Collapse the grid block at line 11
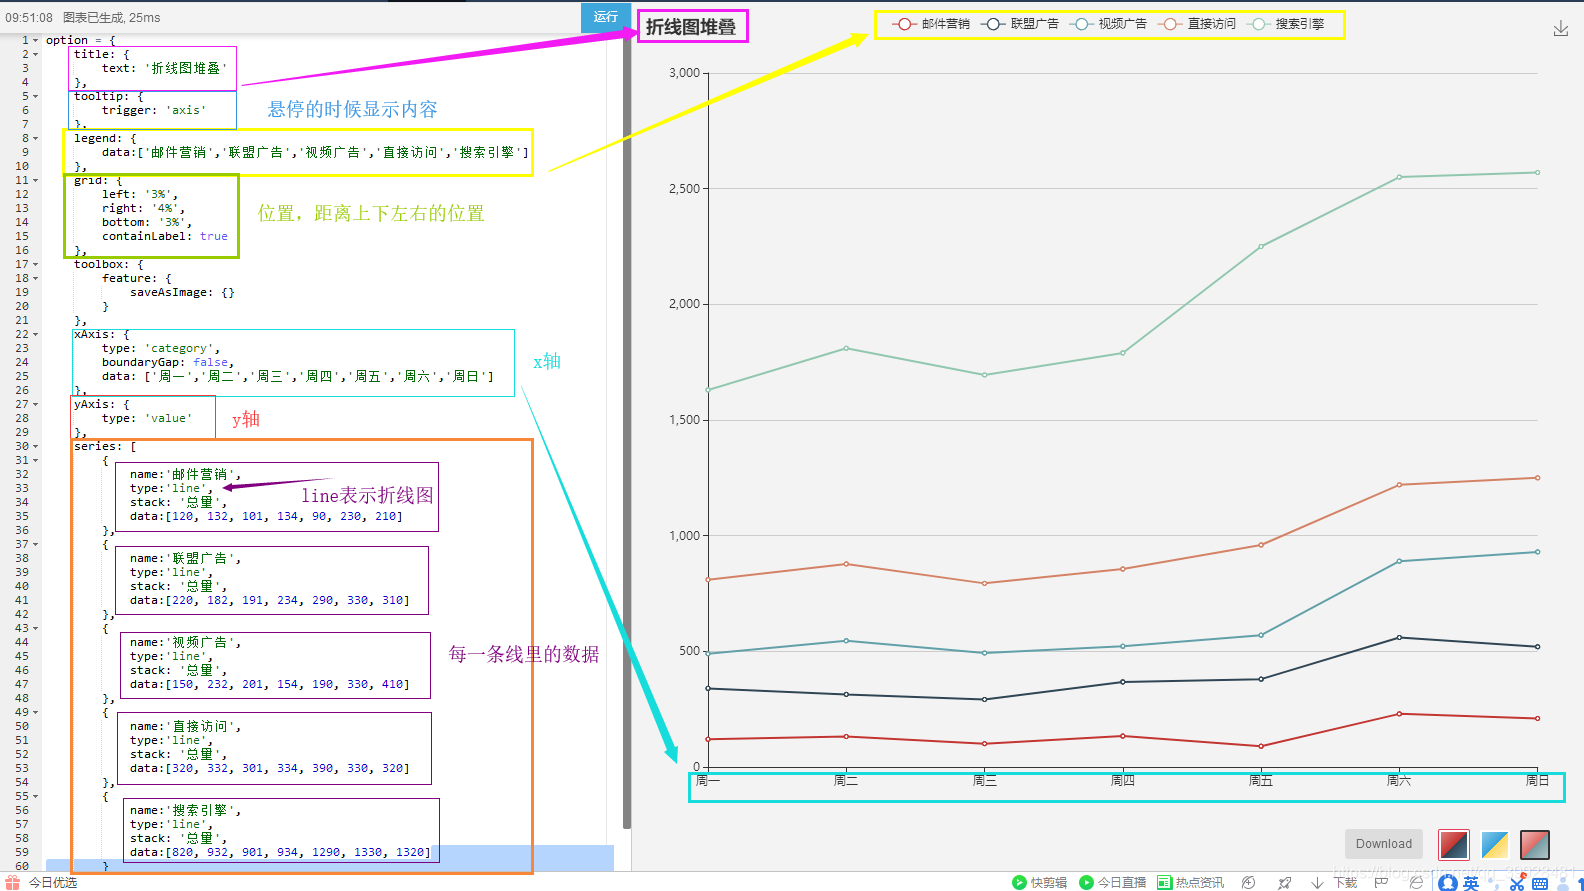 click(x=36, y=181)
